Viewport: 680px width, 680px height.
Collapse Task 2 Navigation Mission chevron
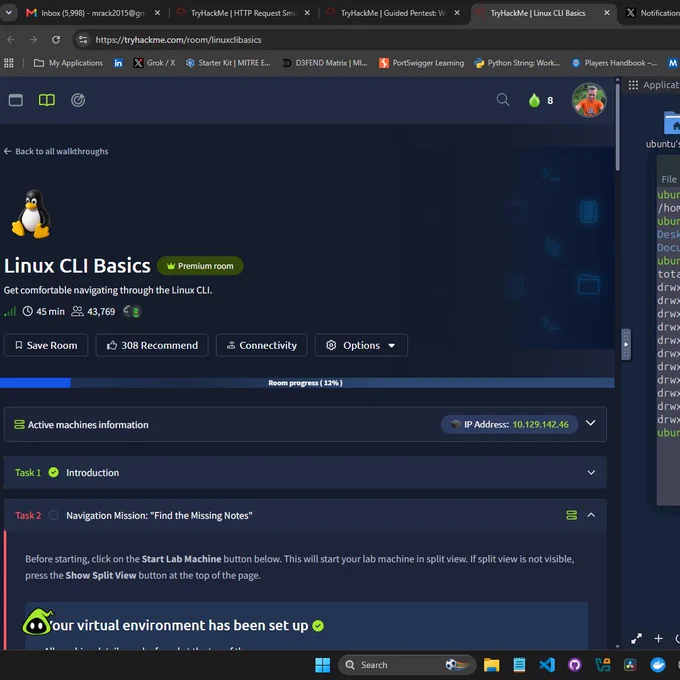click(x=591, y=515)
